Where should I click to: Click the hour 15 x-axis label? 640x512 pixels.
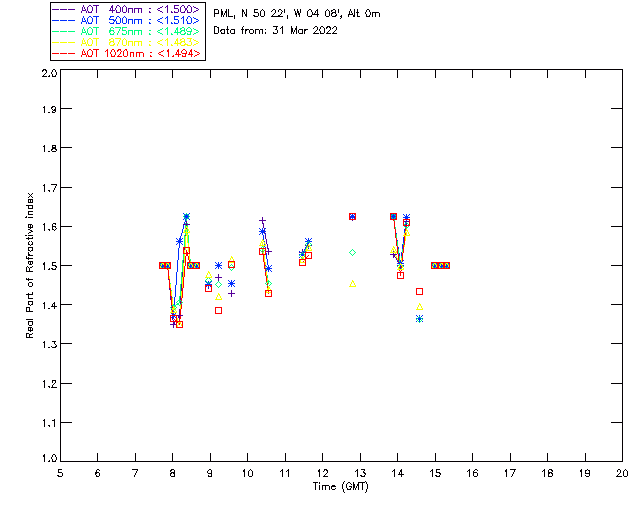pos(435,473)
